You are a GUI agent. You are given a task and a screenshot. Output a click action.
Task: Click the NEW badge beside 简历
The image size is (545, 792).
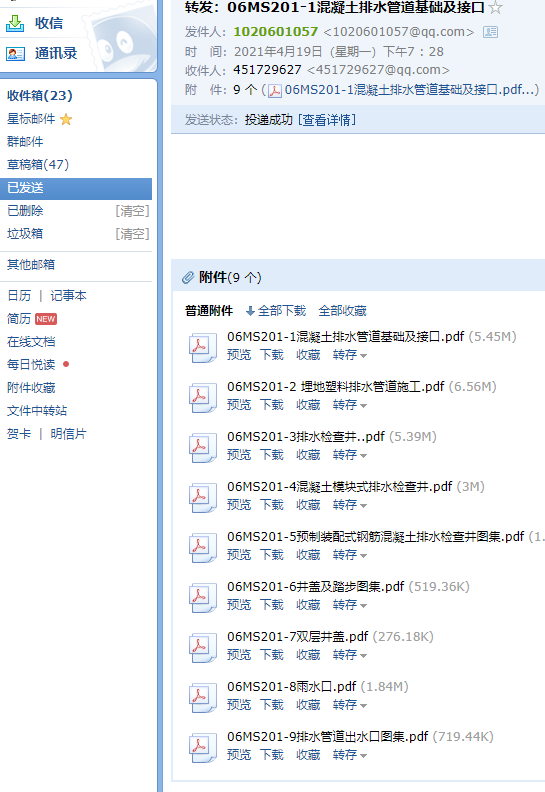(45, 319)
